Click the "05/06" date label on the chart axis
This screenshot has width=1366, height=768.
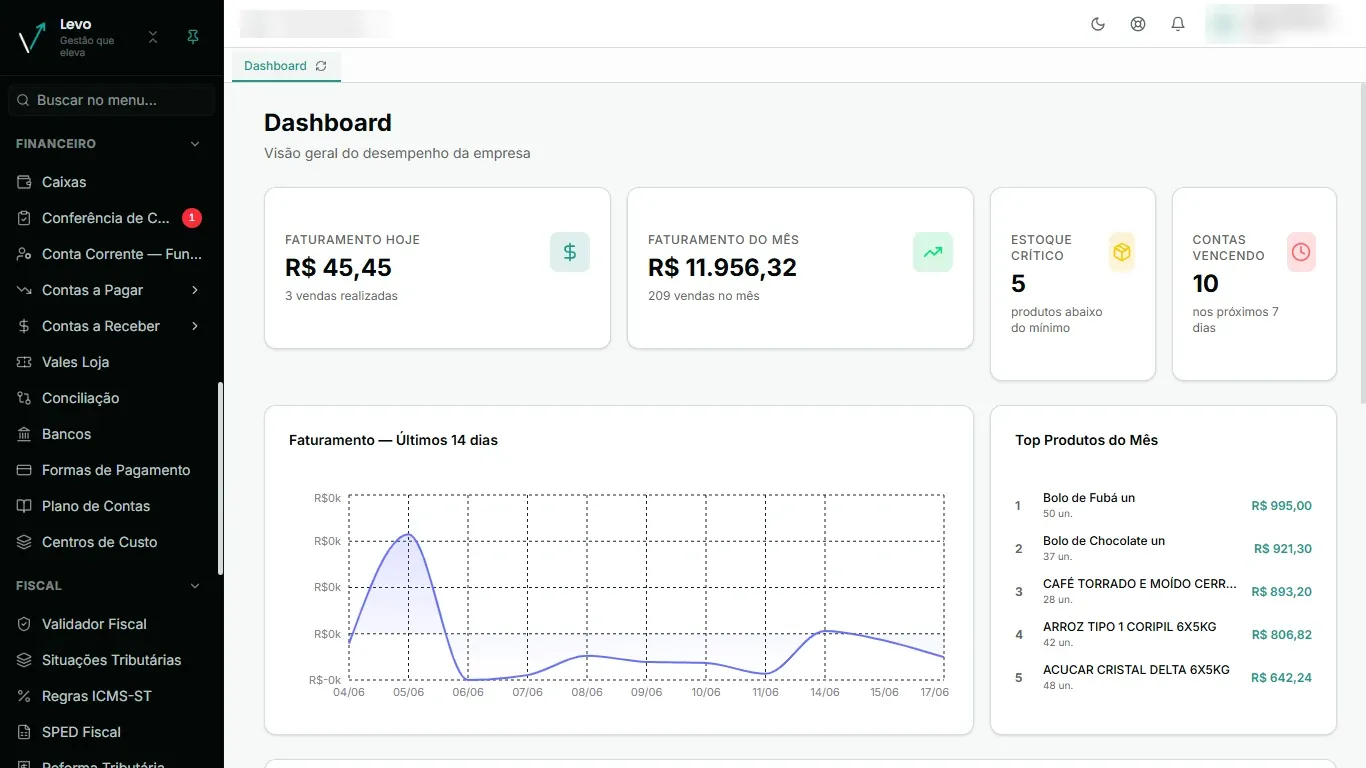click(x=408, y=692)
